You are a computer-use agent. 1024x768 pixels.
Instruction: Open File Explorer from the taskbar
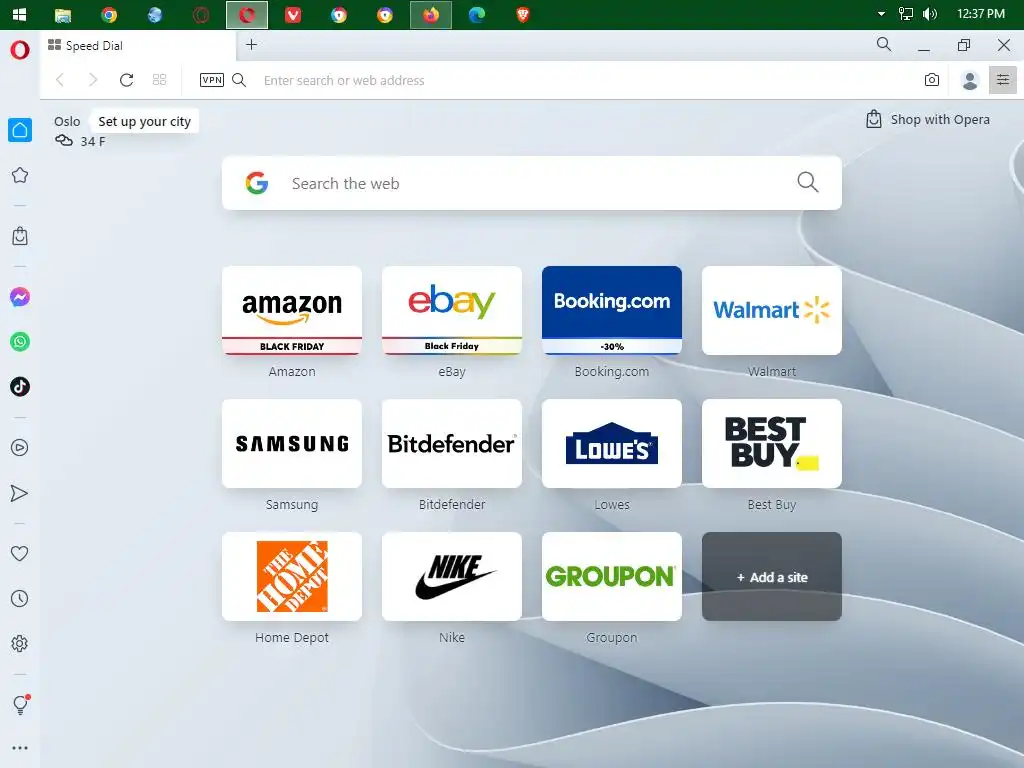coord(63,14)
